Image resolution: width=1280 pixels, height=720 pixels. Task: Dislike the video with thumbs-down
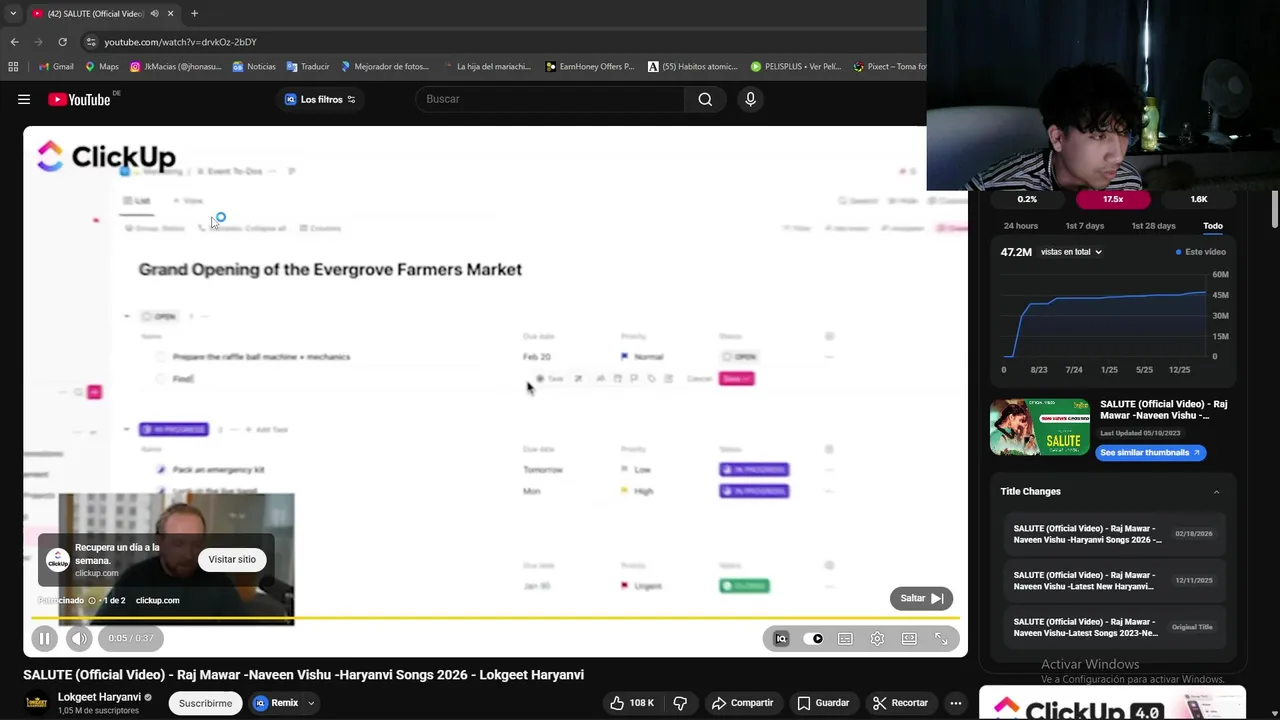click(680, 703)
